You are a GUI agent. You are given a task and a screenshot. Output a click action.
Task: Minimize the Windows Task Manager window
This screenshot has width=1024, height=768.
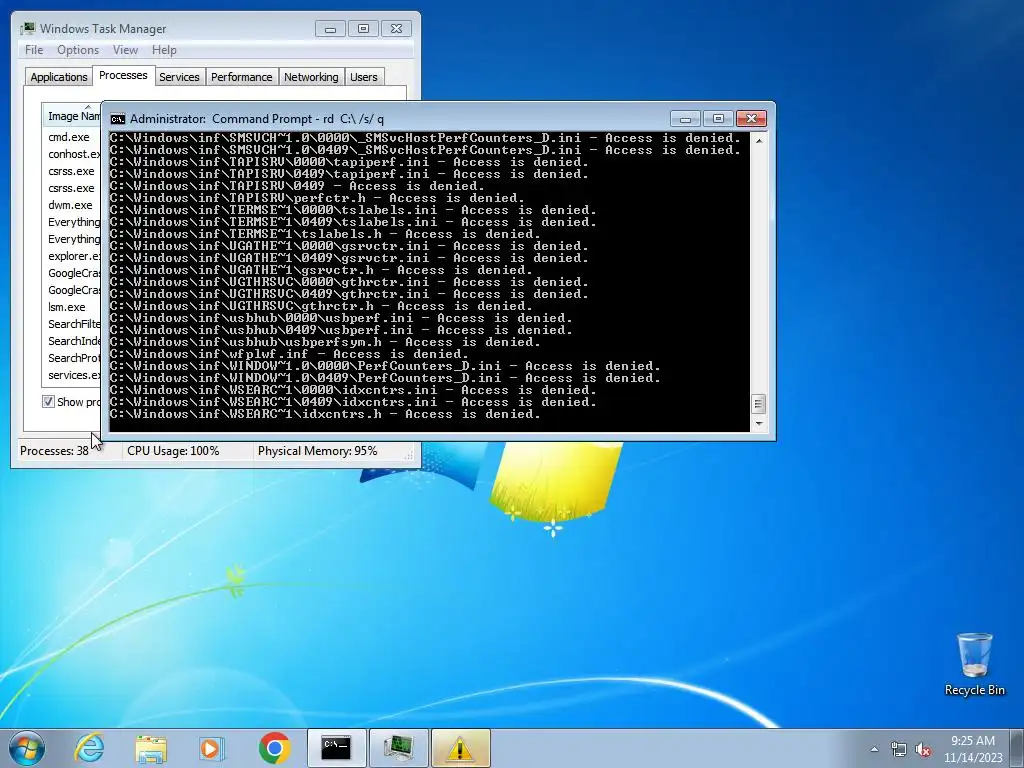coord(330,29)
